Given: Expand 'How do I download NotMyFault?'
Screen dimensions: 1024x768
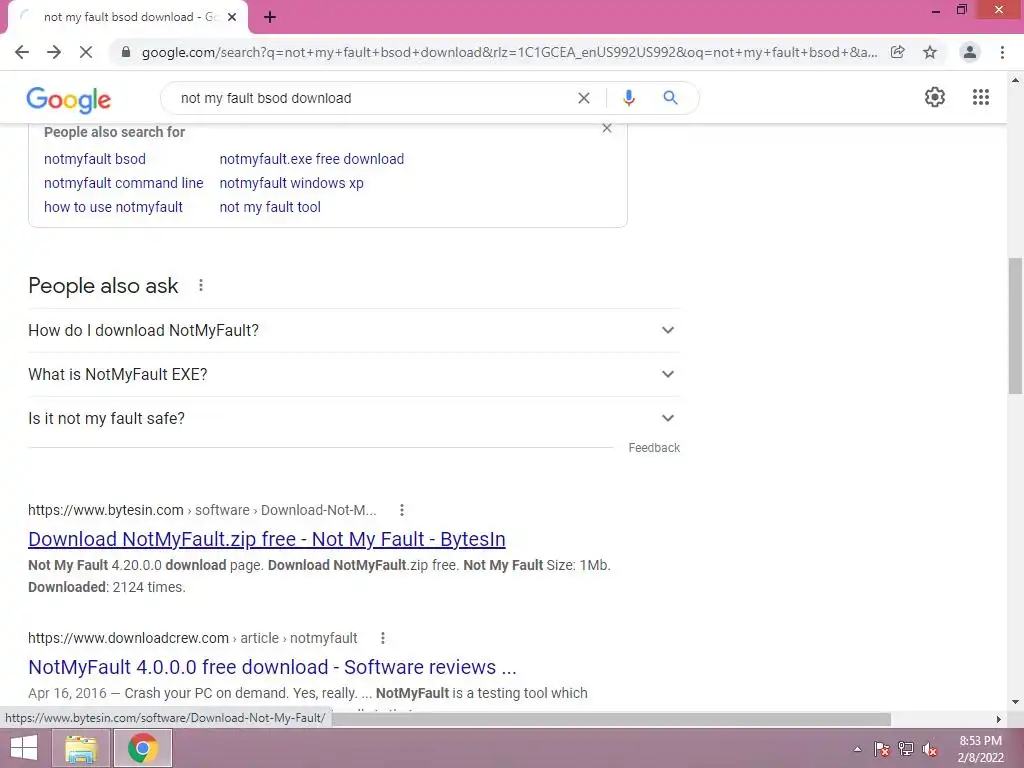Looking at the screenshot, I should point(354,330).
